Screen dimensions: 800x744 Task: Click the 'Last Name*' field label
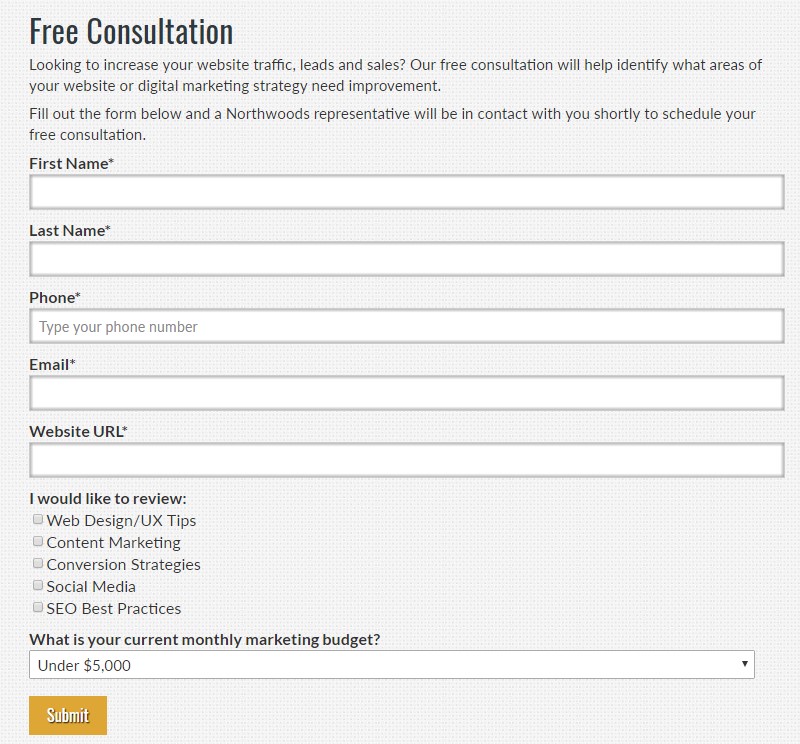(70, 231)
